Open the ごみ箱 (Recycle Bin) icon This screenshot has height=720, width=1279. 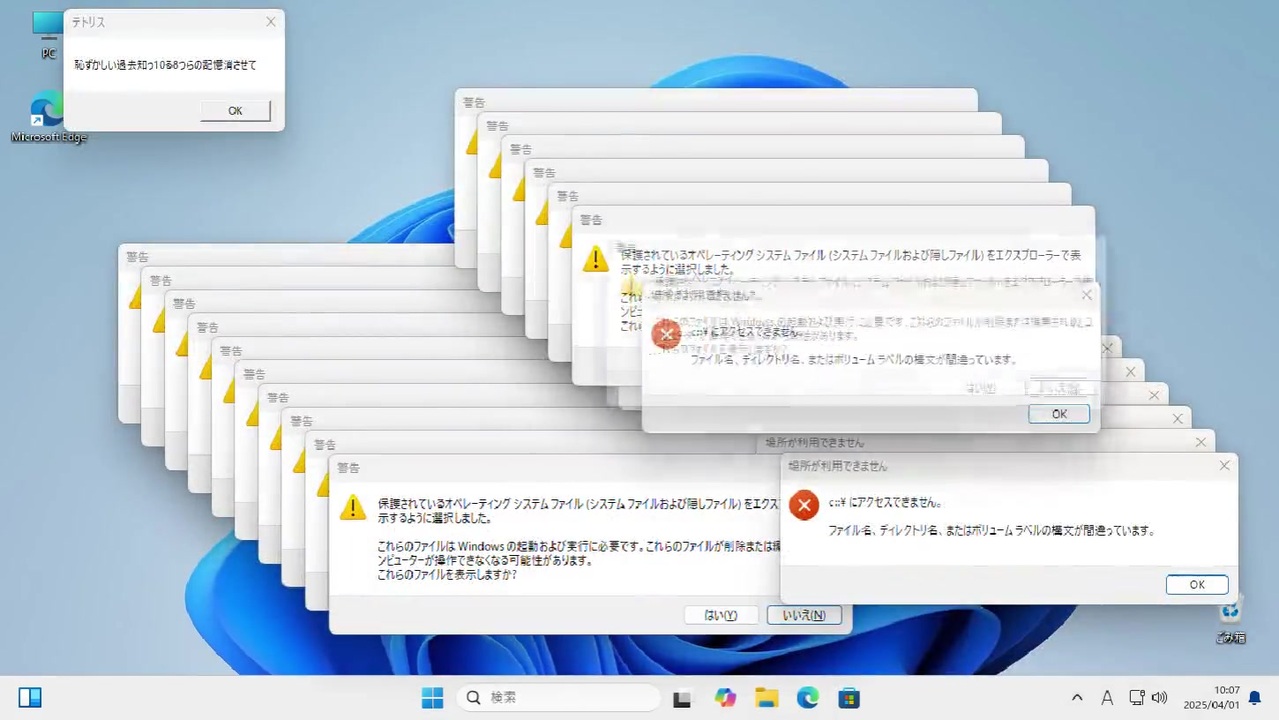point(1230,620)
